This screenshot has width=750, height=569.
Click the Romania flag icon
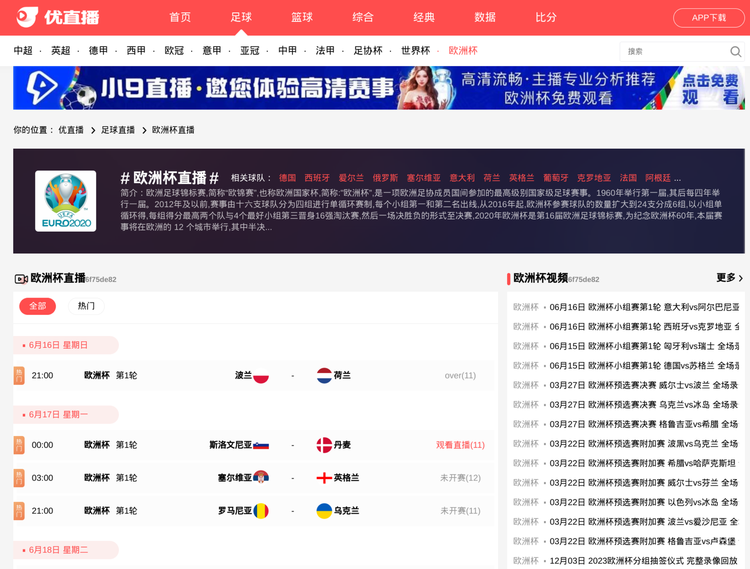261,511
